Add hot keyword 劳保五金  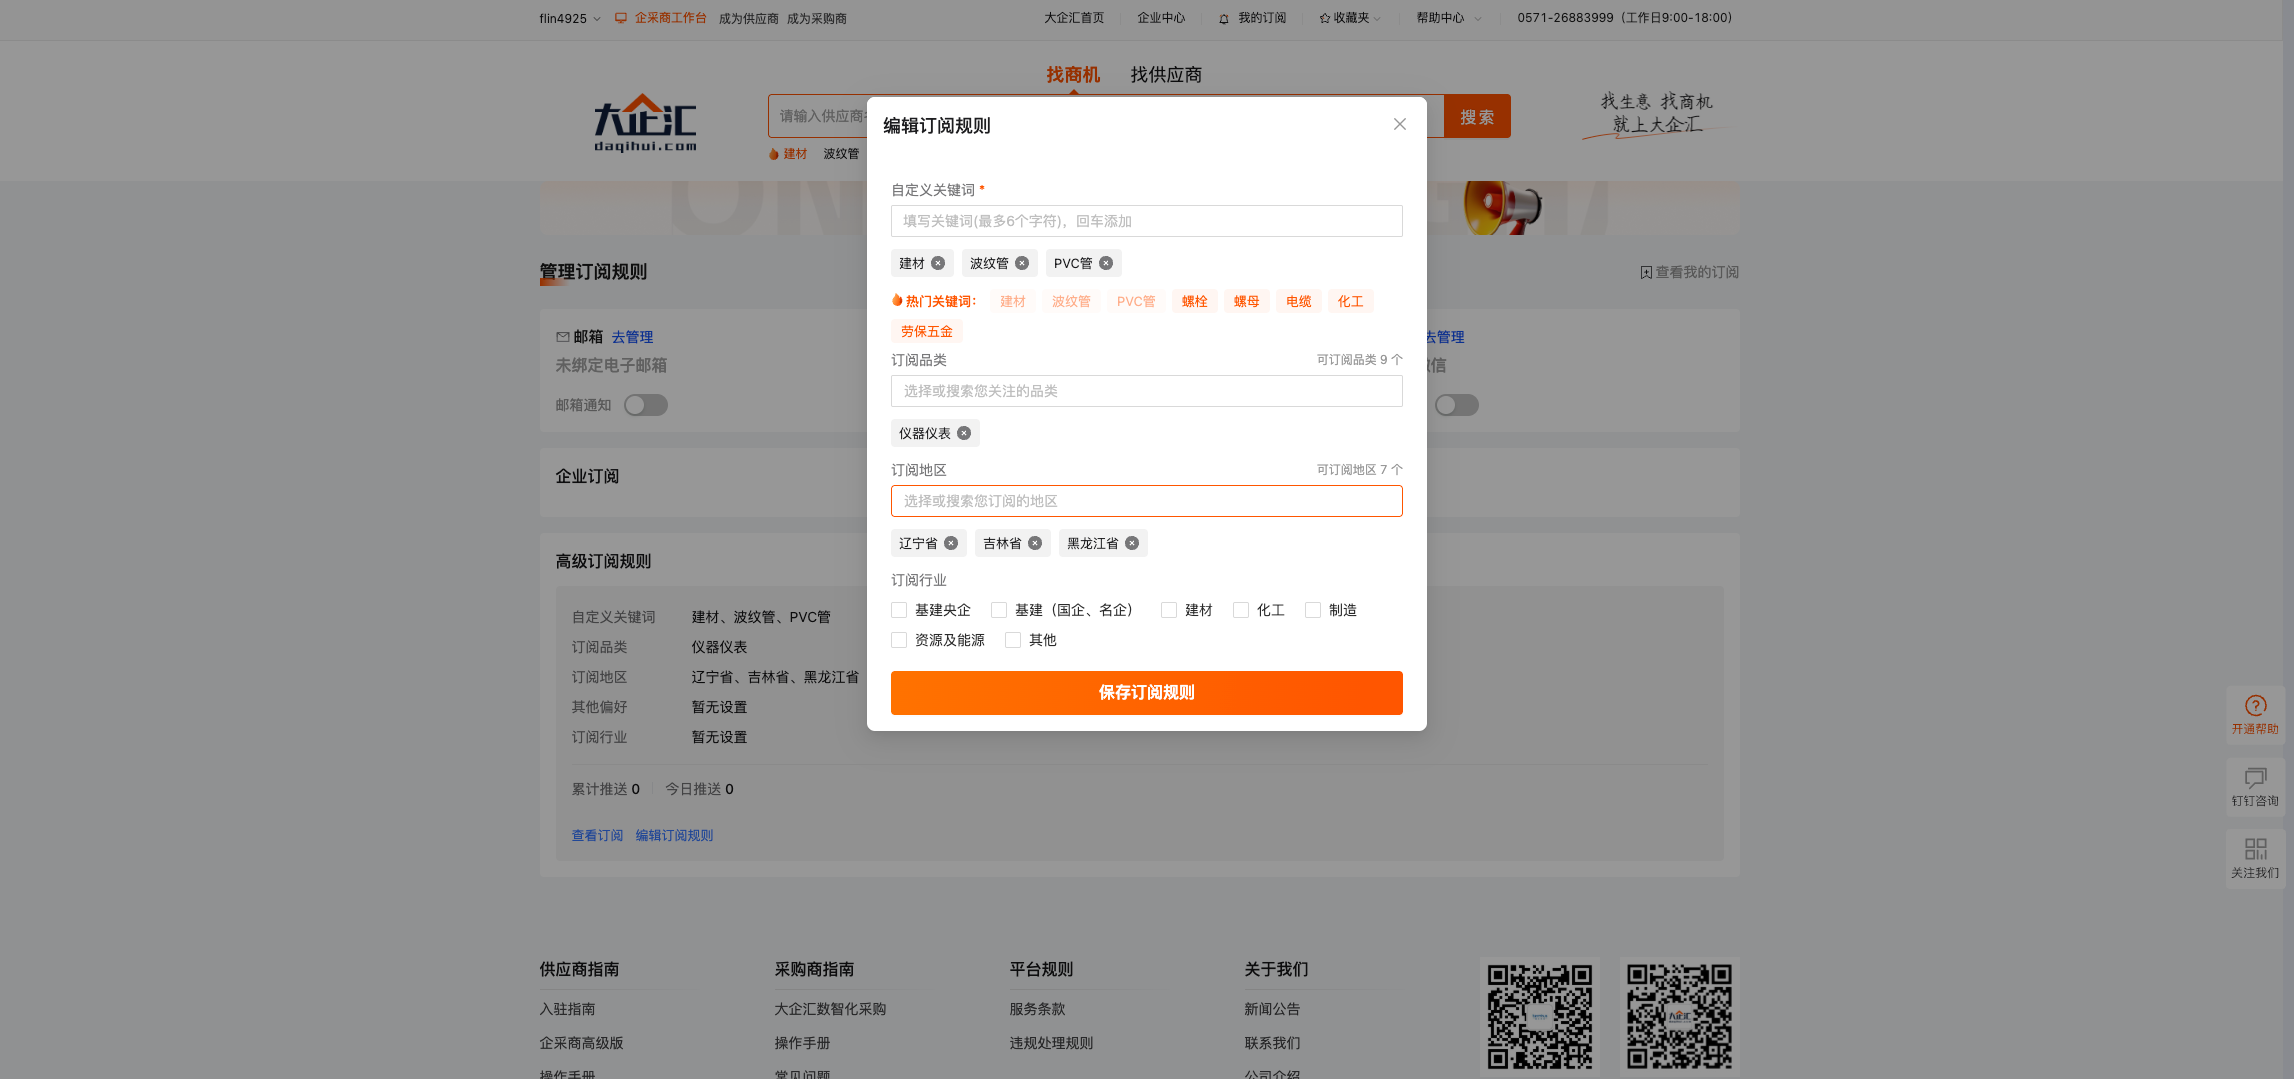(x=927, y=331)
